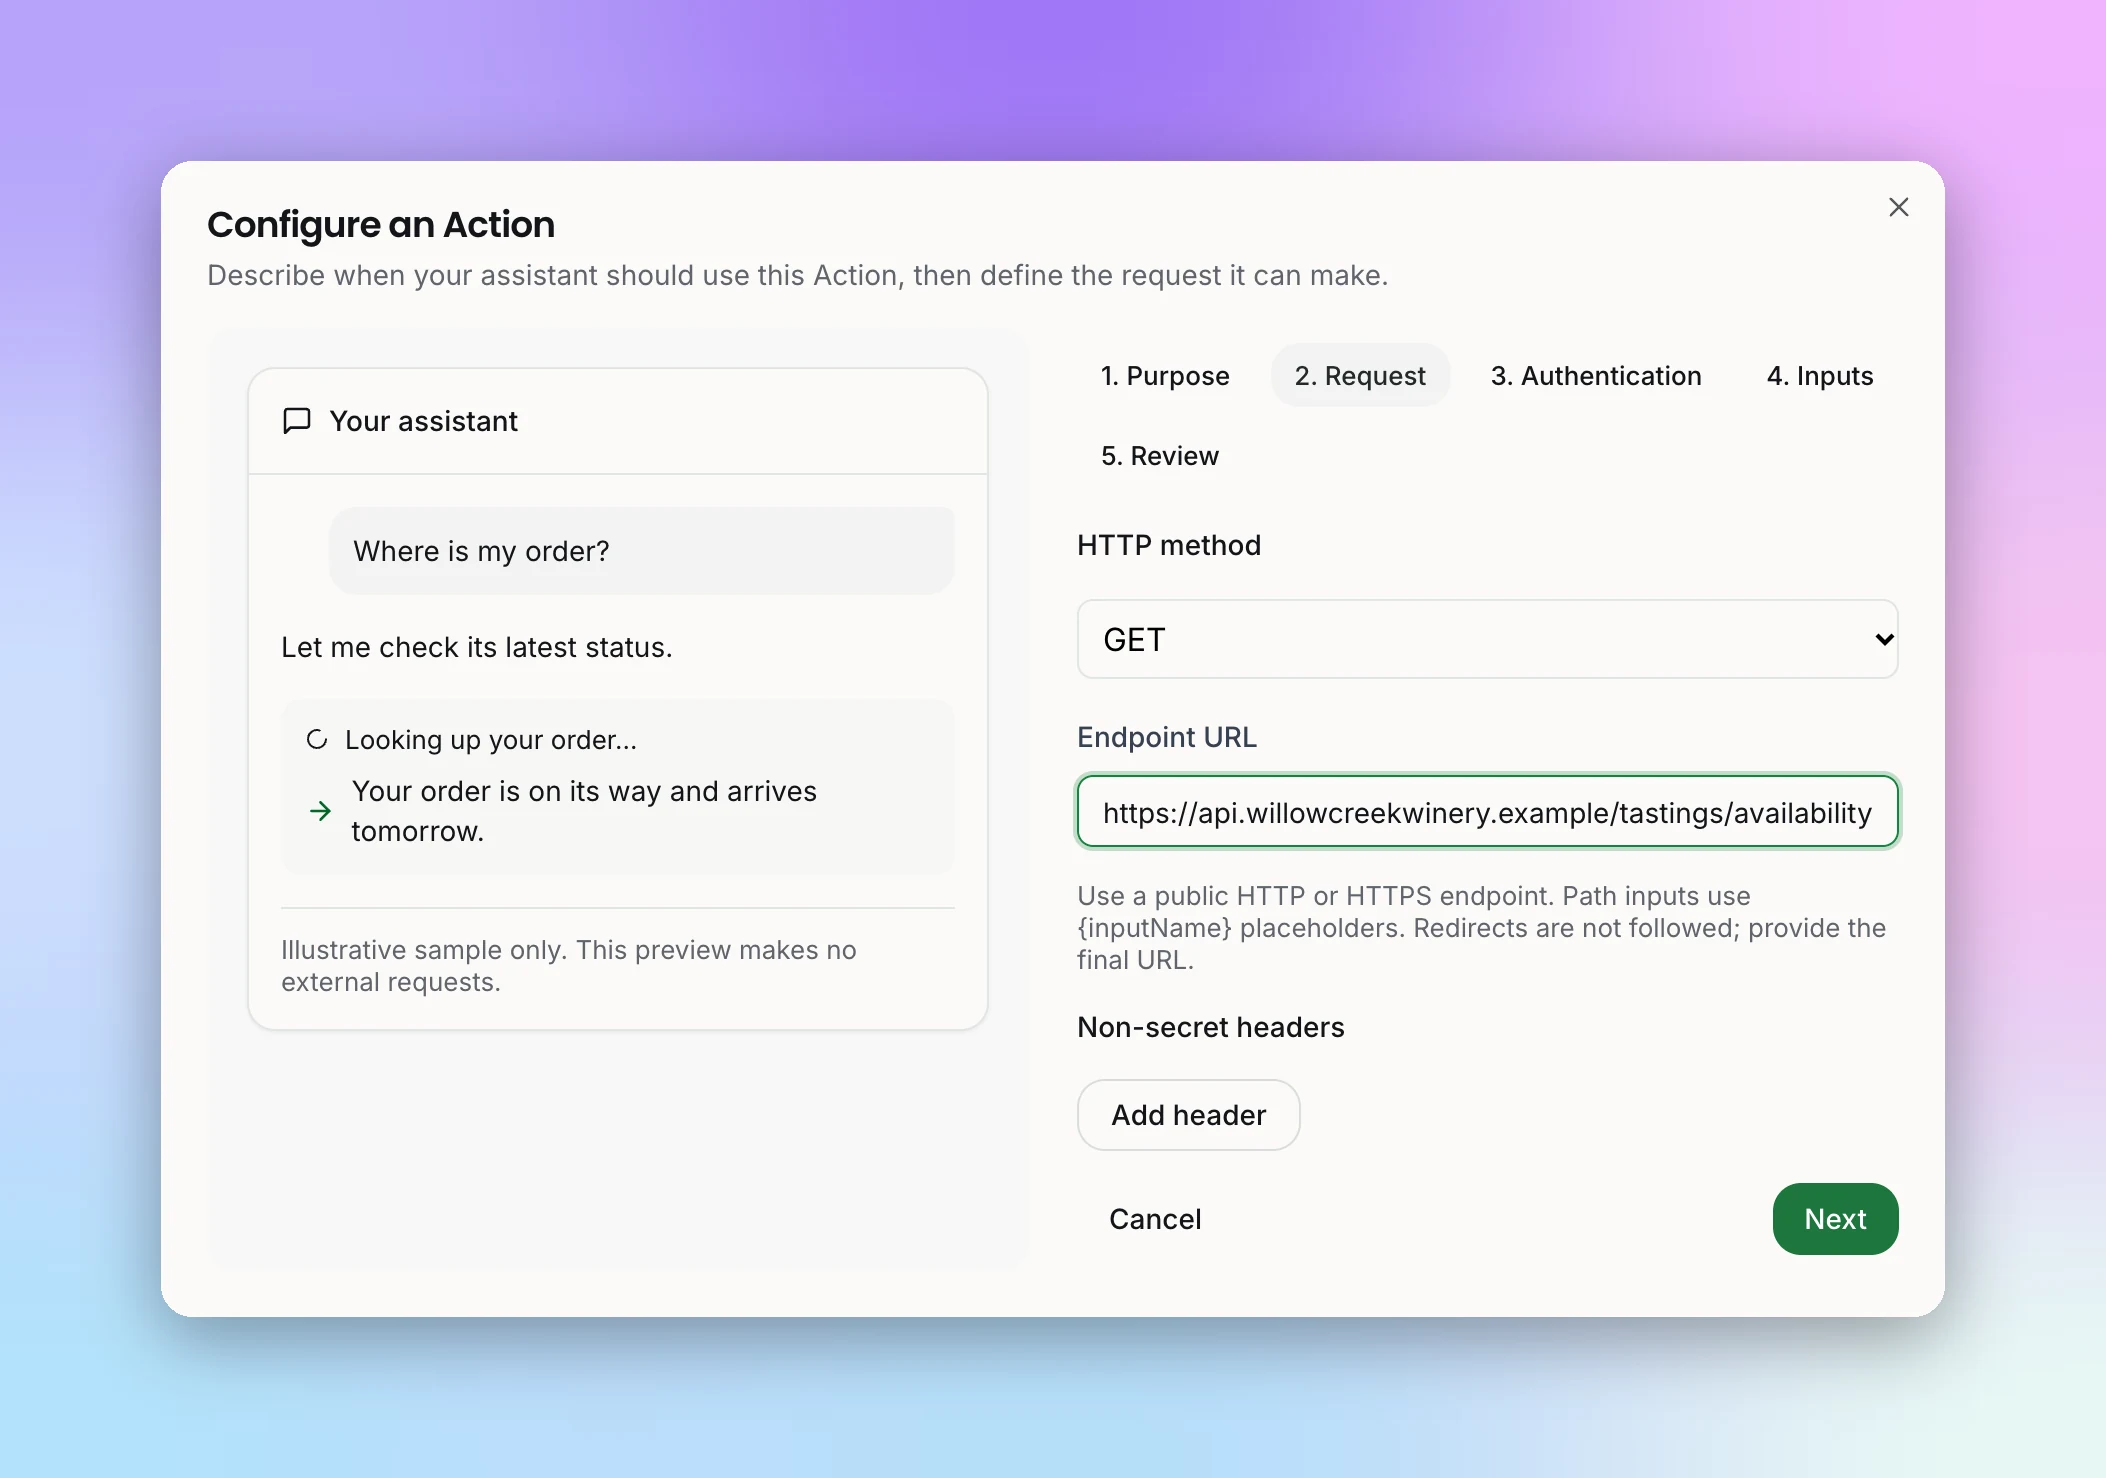Click the chat bubble icon beside Your assistant

(297, 421)
